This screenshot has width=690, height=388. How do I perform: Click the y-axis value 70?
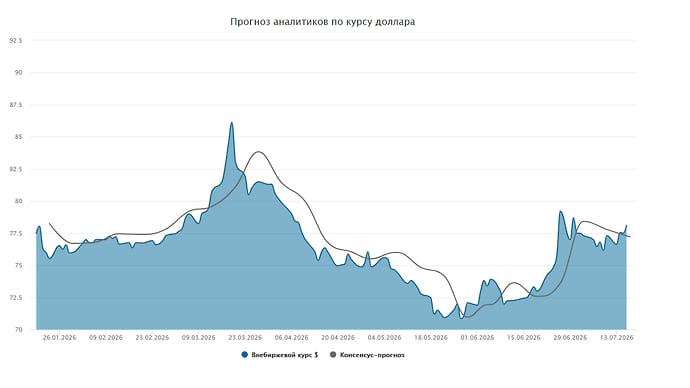[19, 329]
